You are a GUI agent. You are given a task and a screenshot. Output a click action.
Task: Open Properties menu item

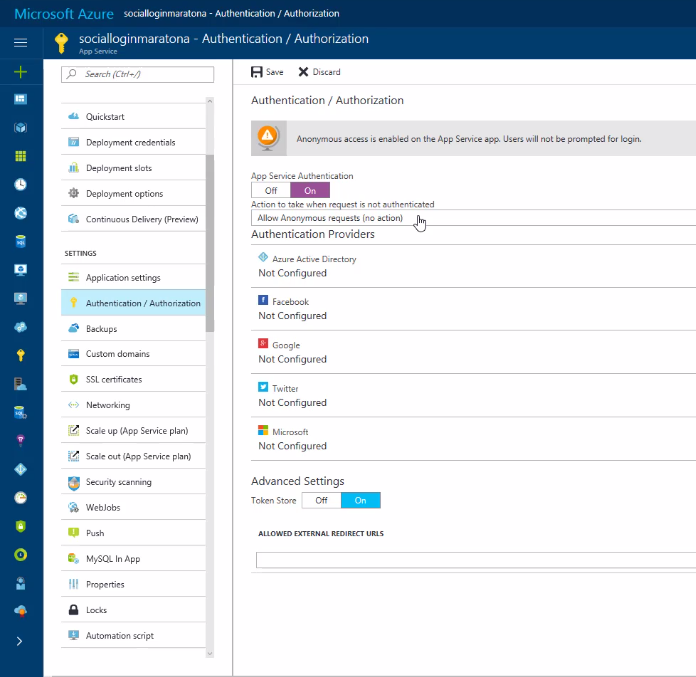point(133,584)
